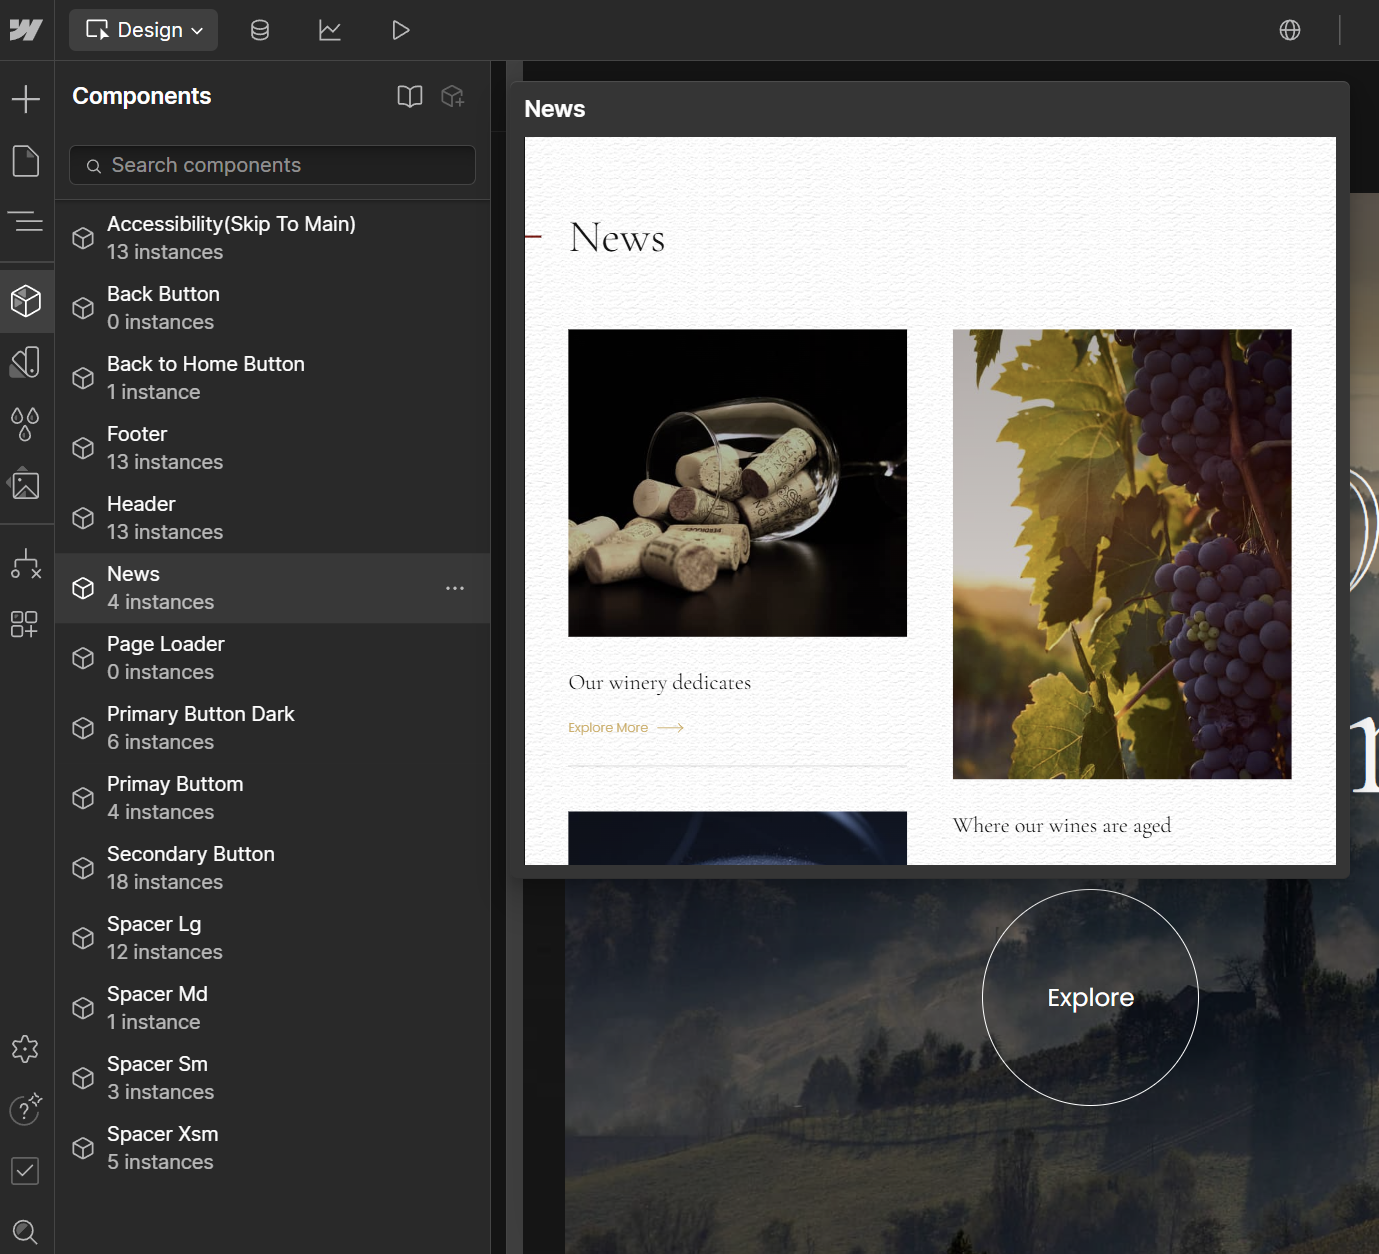The width and height of the screenshot is (1379, 1254).
Task: Click the globe locale icon
Action: (1290, 30)
